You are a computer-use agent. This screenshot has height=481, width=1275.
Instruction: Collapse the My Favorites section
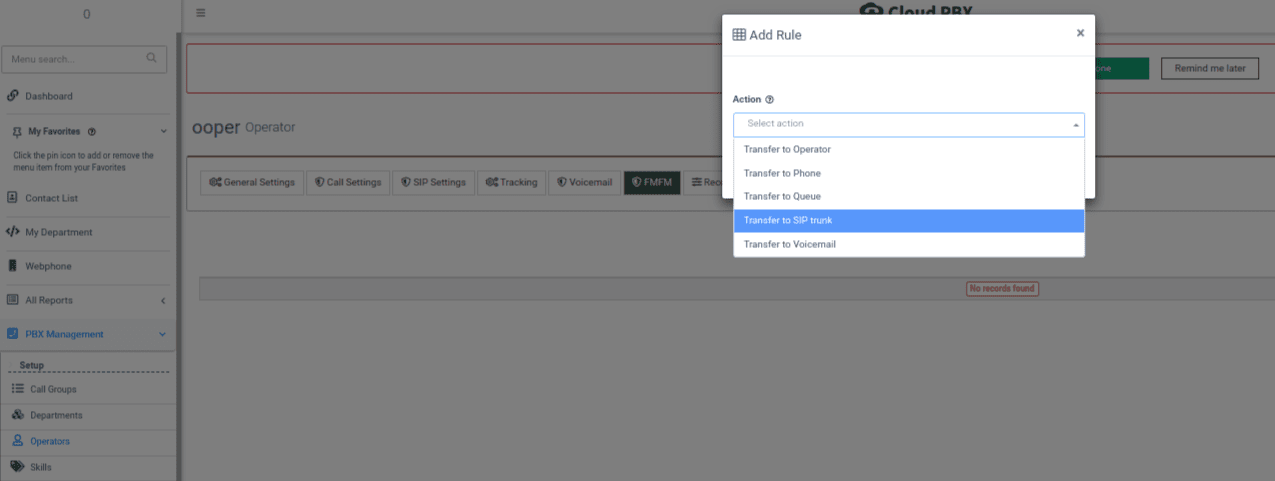click(x=163, y=131)
